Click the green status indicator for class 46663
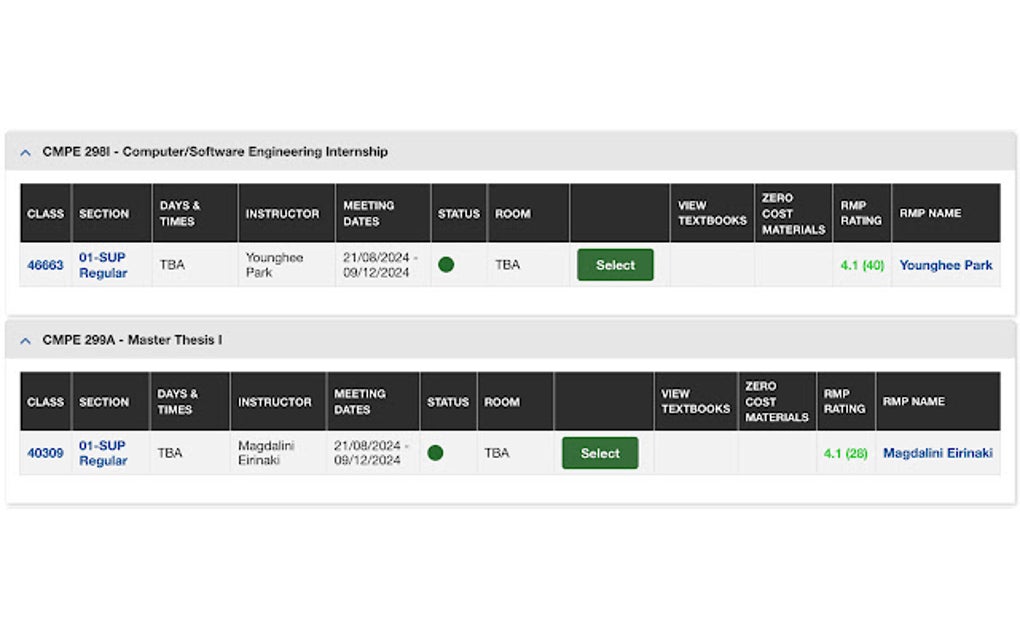 447,265
